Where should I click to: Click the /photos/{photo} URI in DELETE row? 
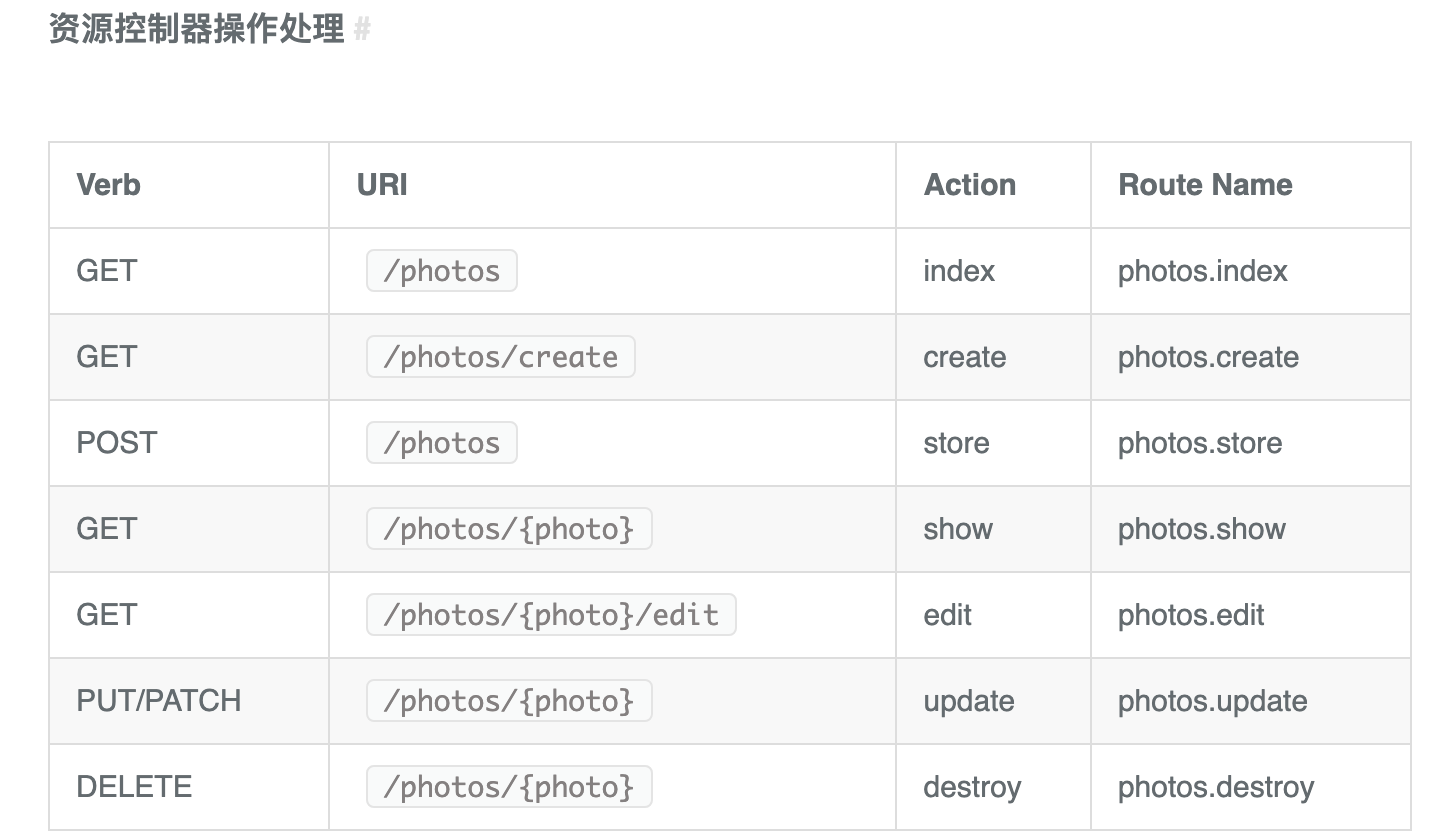coord(509,787)
